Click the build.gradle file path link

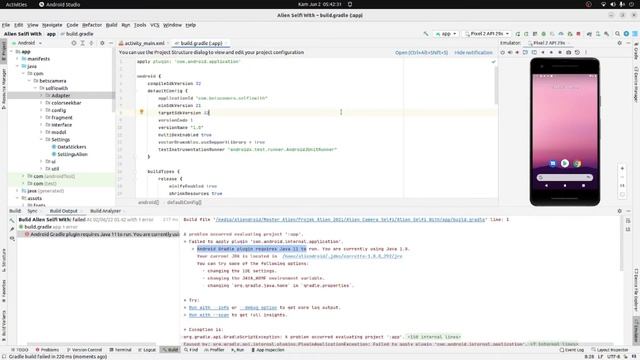click(x=350, y=220)
